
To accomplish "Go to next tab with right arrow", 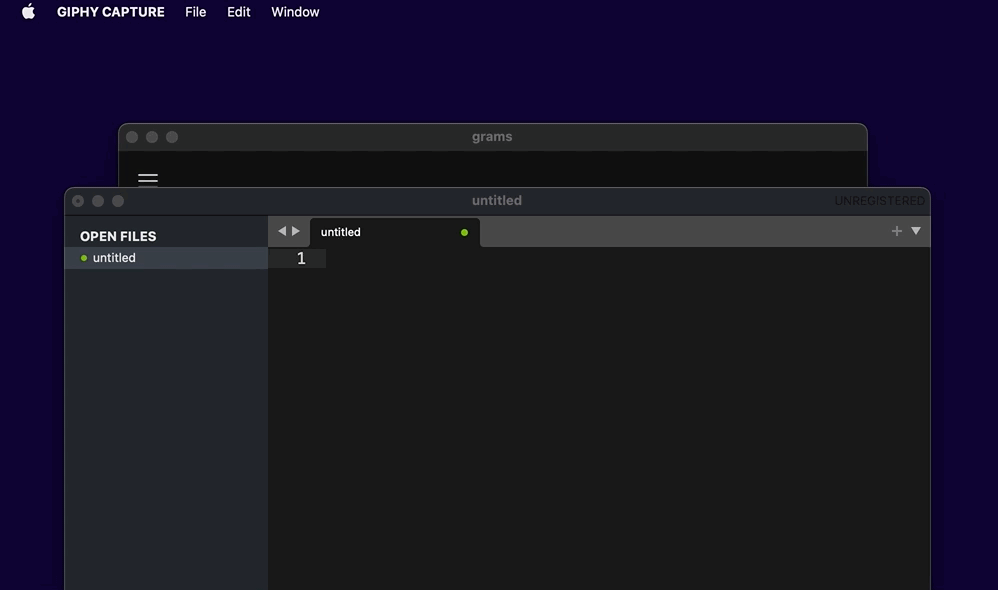I will point(296,231).
